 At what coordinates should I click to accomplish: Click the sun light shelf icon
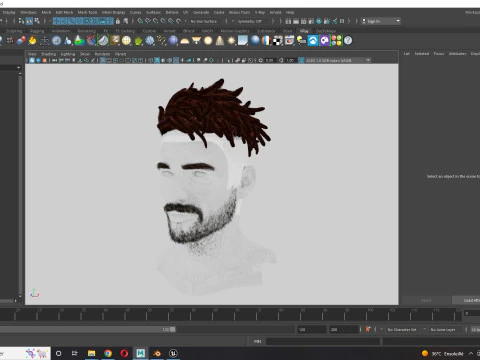tap(231, 41)
